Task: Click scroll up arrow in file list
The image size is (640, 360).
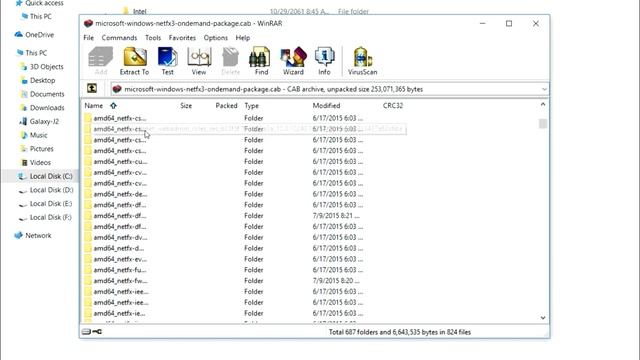Action: coord(543,104)
